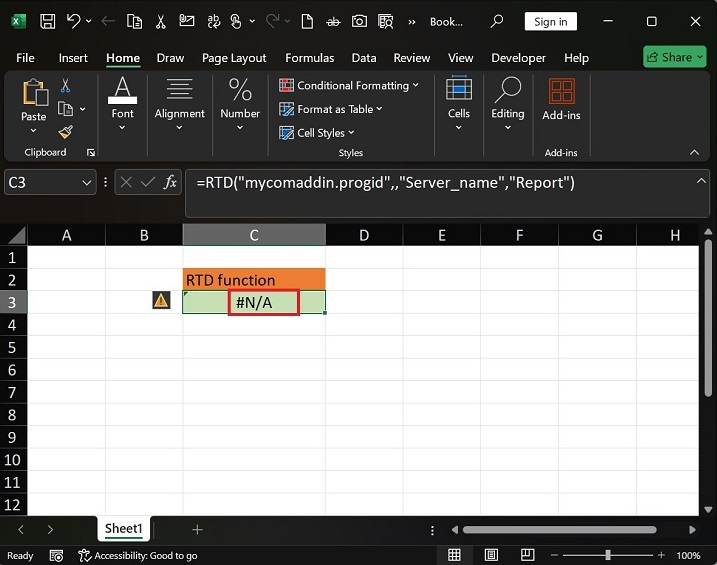Click the error warning icon beside C3

(161, 301)
